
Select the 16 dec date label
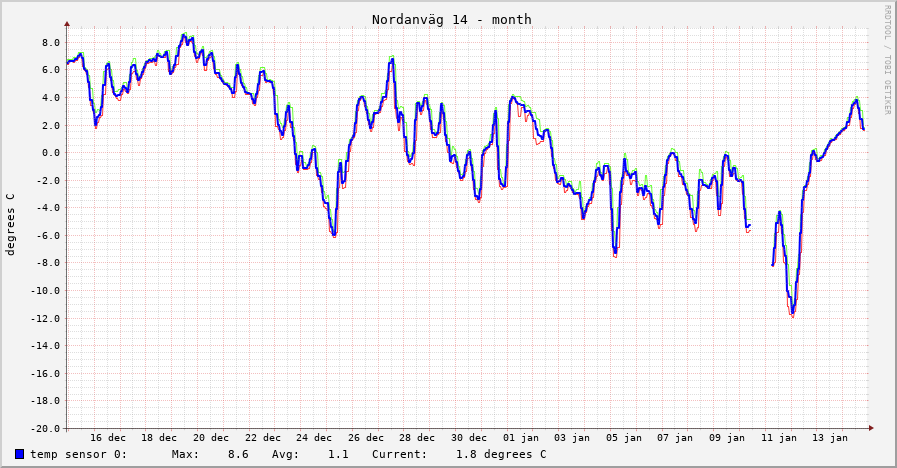click(x=108, y=437)
